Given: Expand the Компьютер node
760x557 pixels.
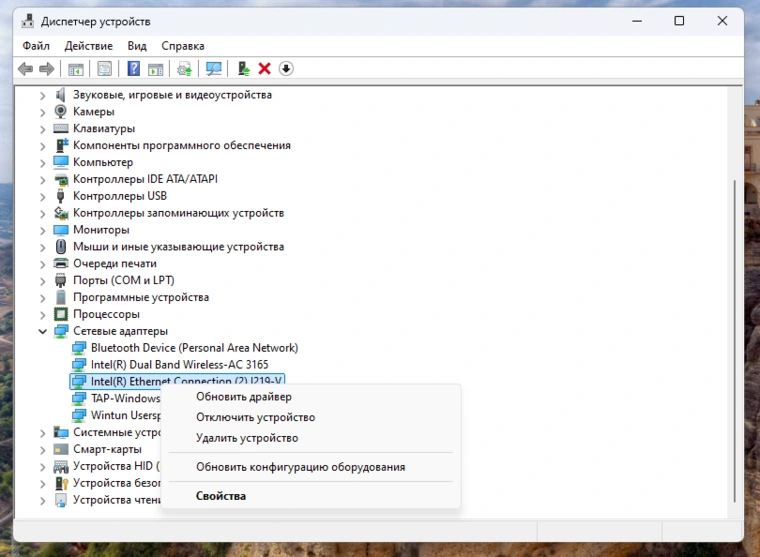Looking at the screenshot, I should click(x=43, y=163).
